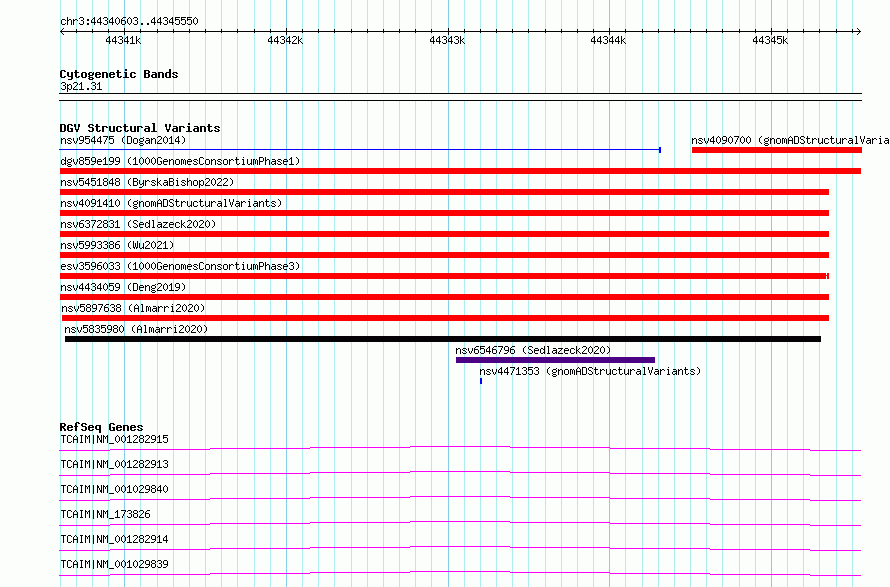Click the red bar below nsv6372831
The image size is (890, 587).
coord(444,234)
